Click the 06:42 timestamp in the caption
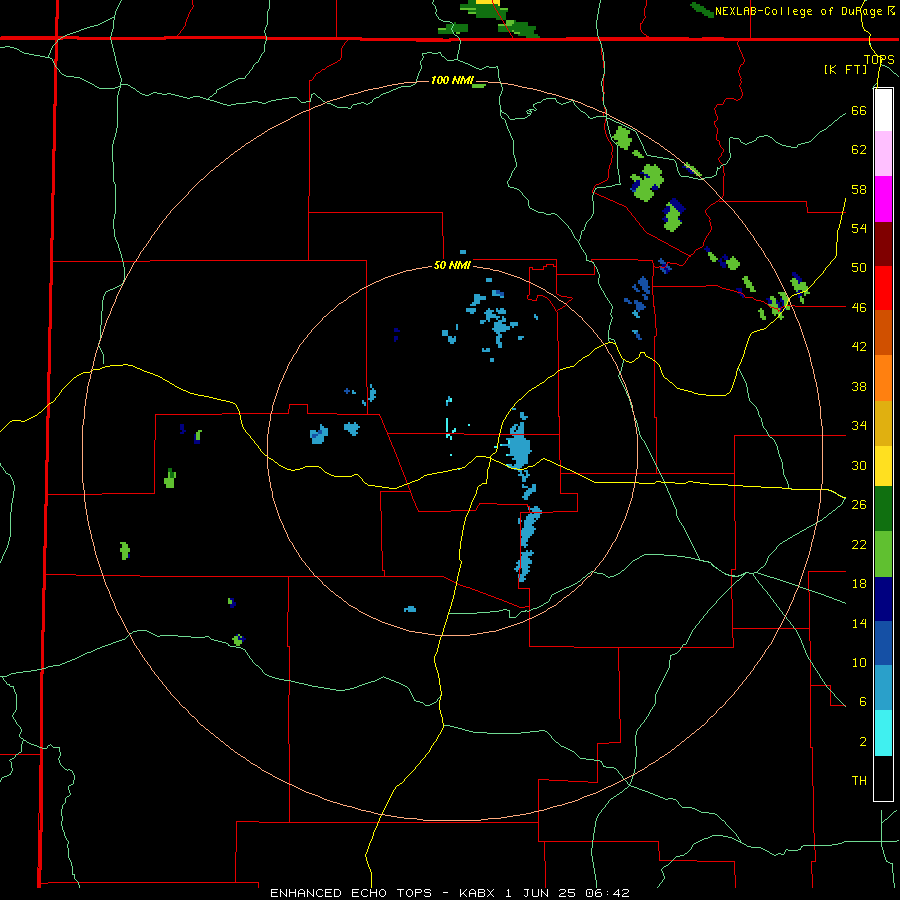 605,893
